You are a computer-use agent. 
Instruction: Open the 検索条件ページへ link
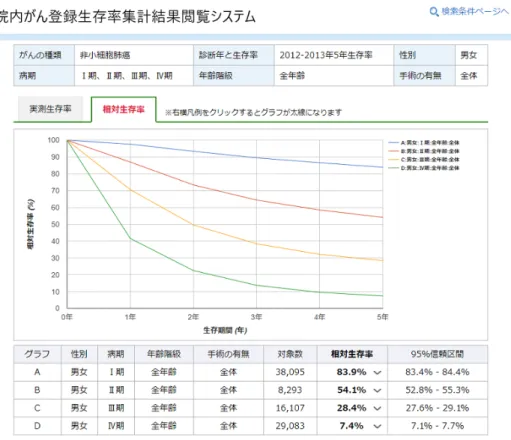pyautogui.click(x=475, y=11)
